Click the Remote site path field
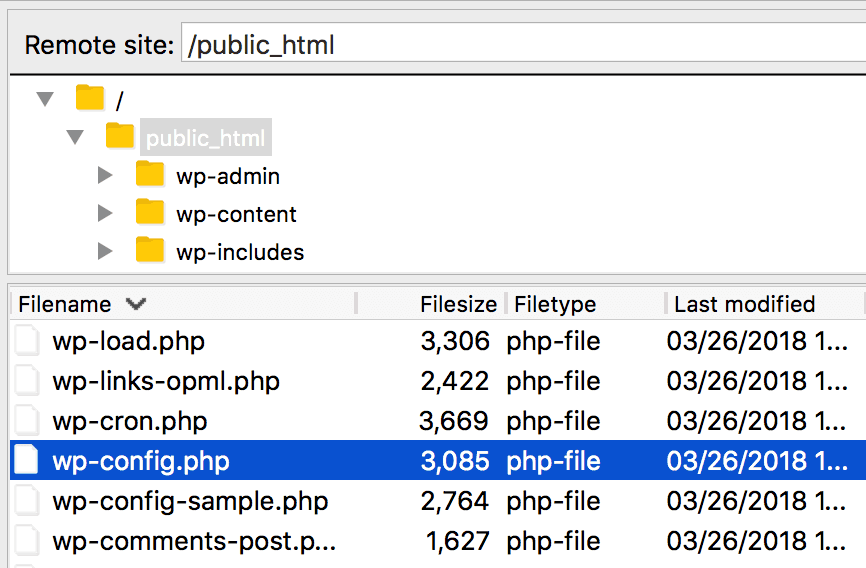This screenshot has height=568, width=866. (524, 43)
